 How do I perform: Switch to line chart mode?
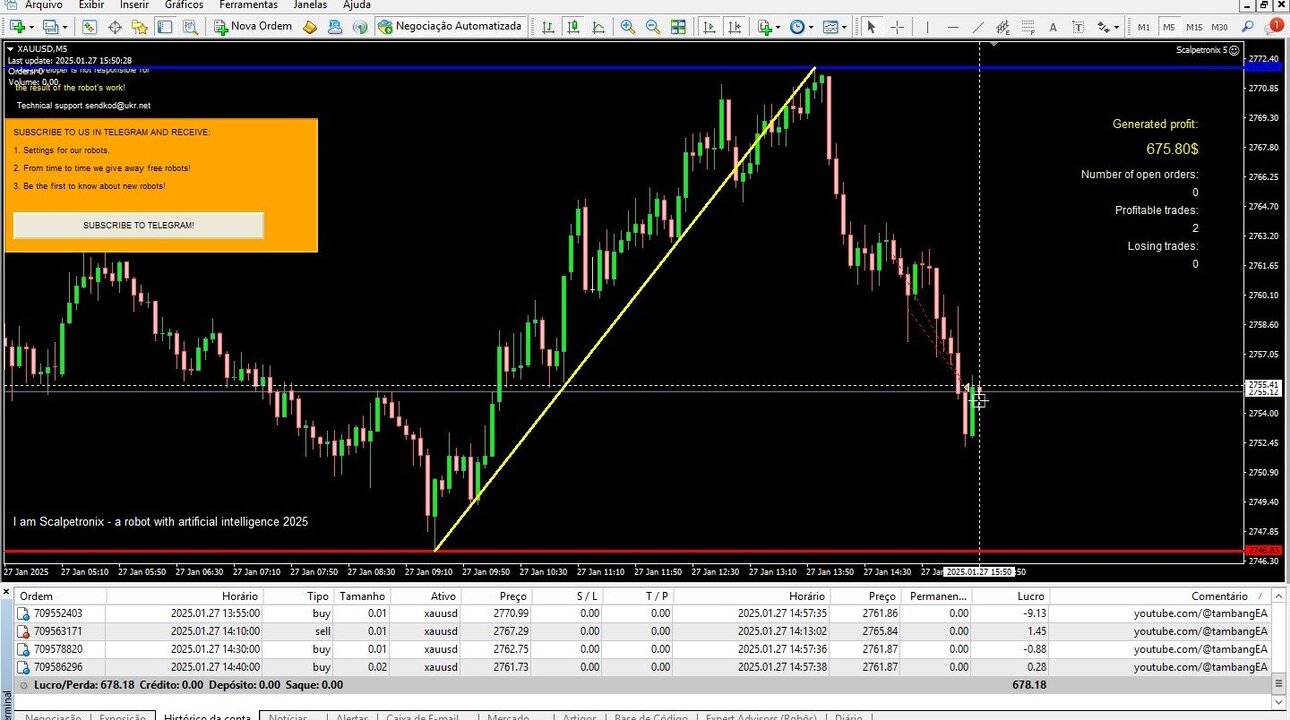(x=597, y=27)
